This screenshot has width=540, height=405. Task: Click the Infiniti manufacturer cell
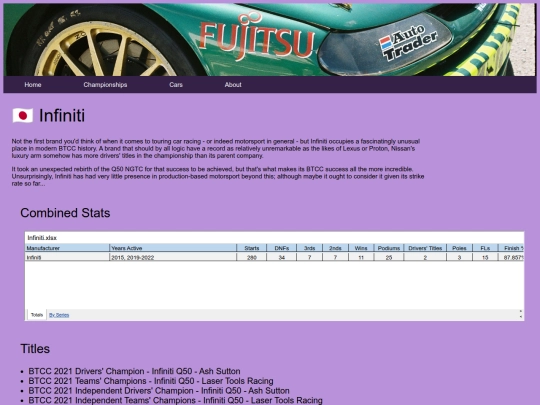[x=67, y=257]
